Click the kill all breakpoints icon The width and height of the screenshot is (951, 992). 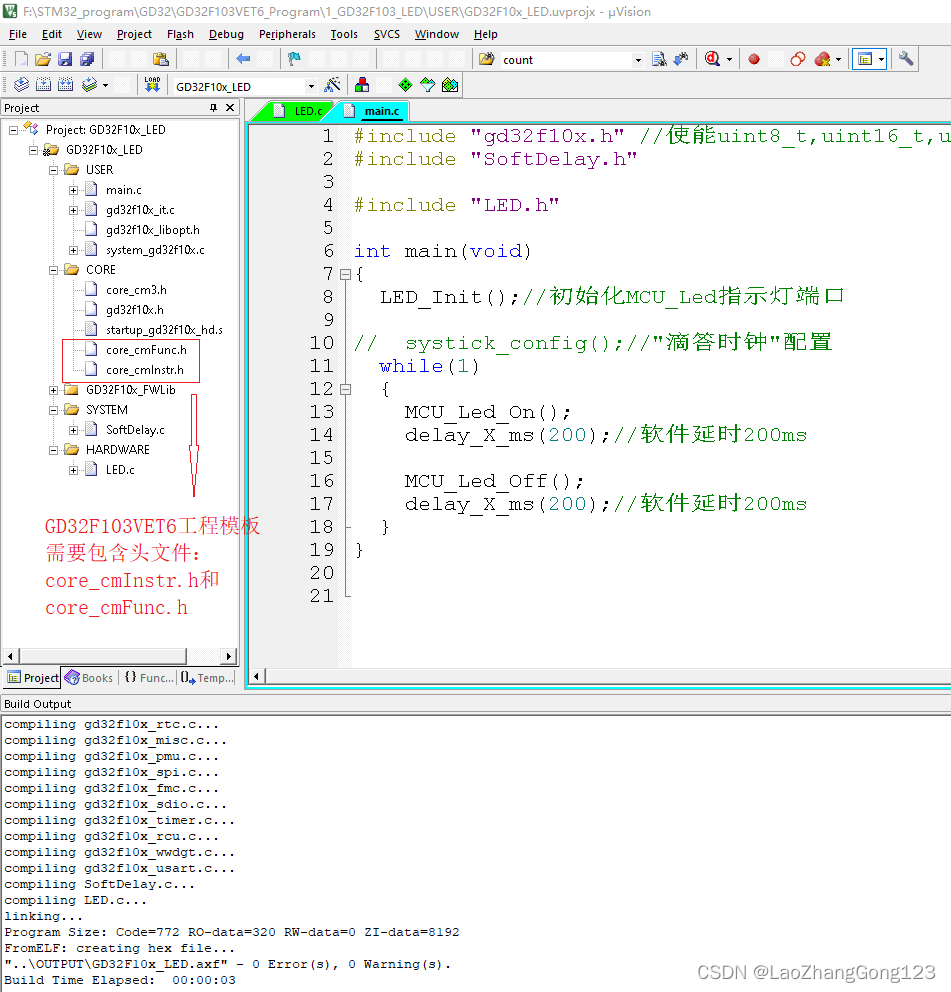coord(822,59)
